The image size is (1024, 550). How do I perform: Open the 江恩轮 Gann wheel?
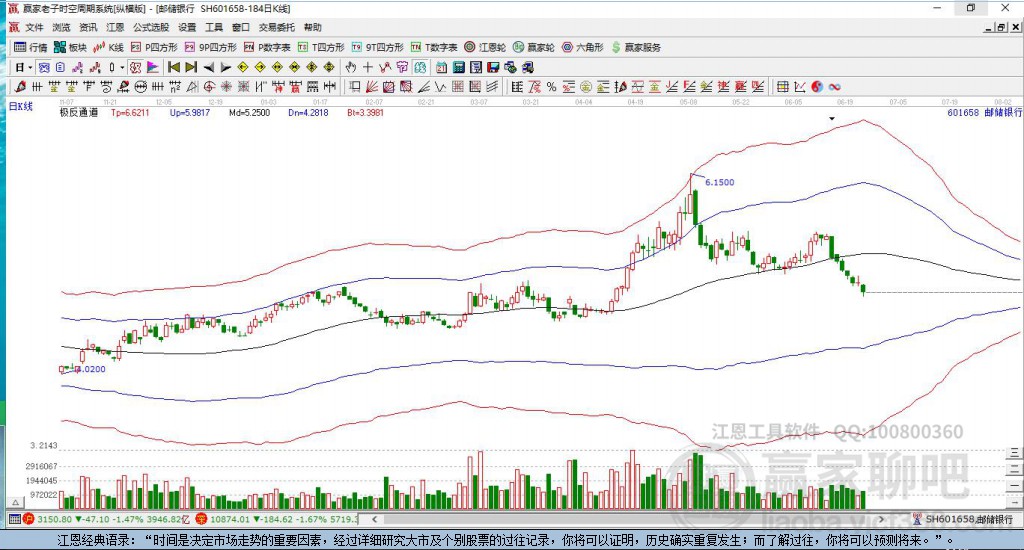[x=485, y=47]
